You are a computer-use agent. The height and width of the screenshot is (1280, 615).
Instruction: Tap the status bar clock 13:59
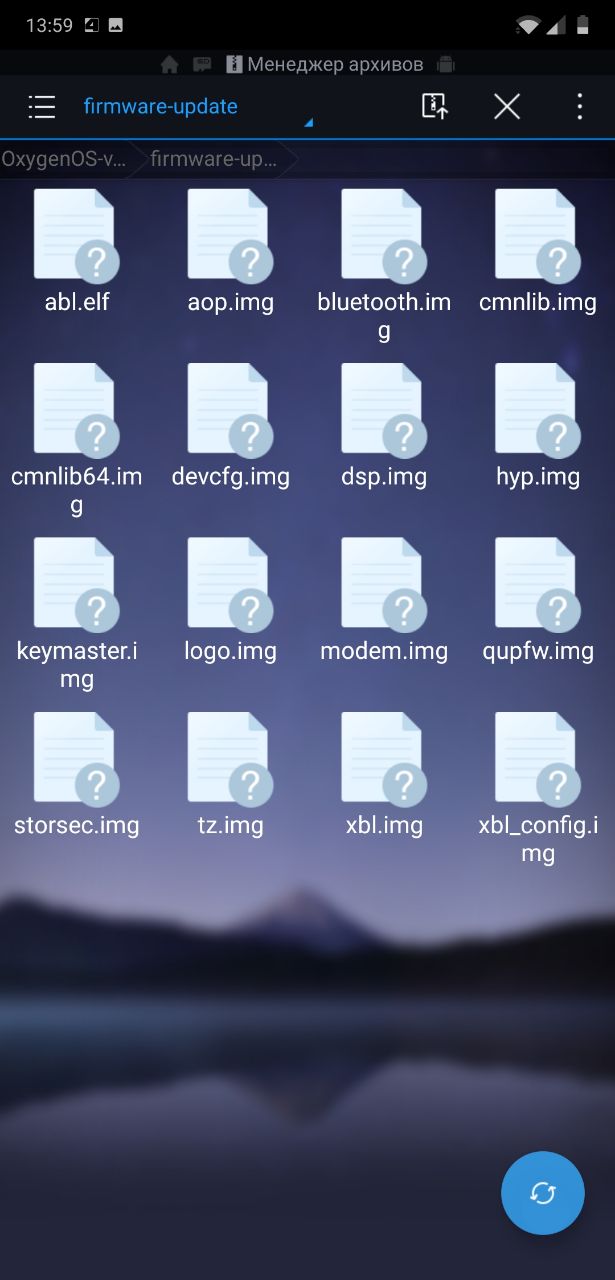49,26
